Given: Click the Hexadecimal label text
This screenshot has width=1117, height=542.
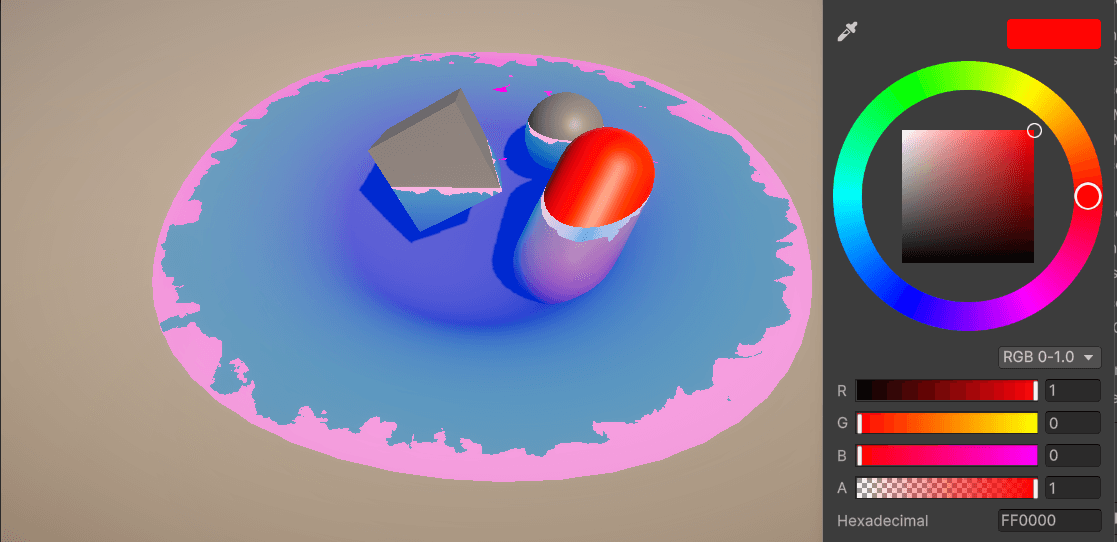Looking at the screenshot, I should 883,521.
